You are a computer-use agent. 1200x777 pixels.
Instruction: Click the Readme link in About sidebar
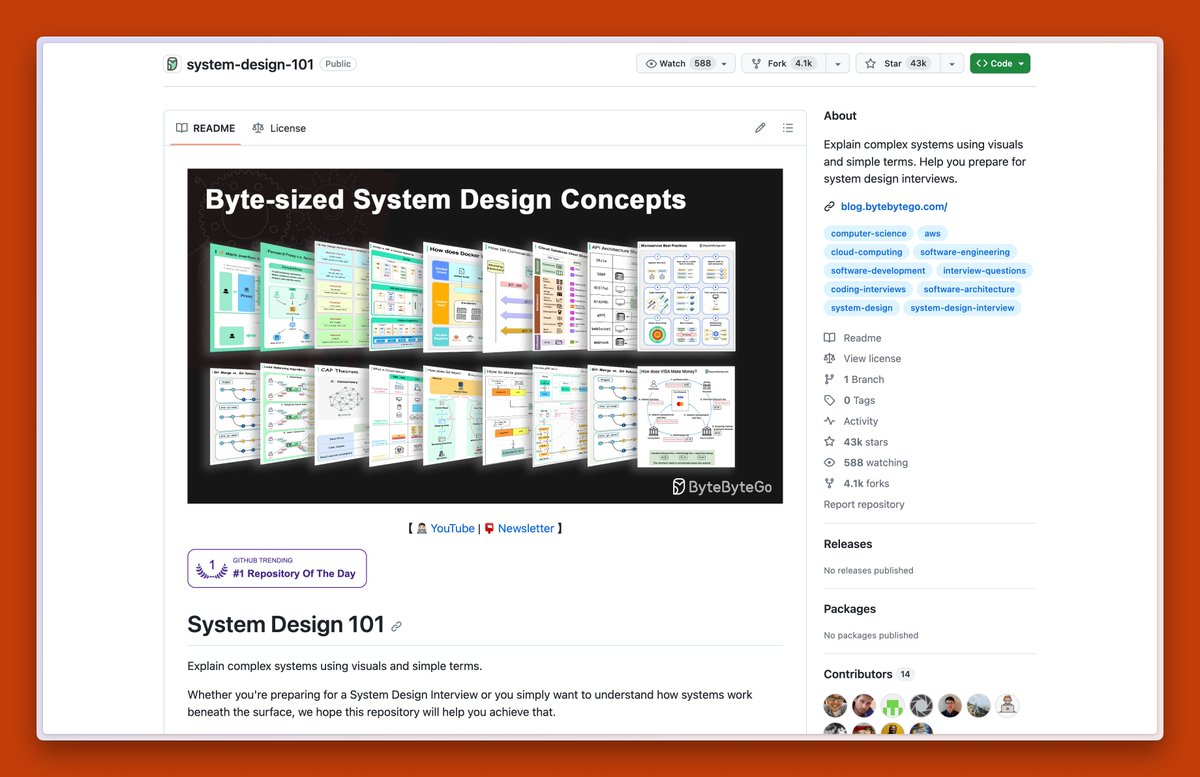click(x=853, y=338)
